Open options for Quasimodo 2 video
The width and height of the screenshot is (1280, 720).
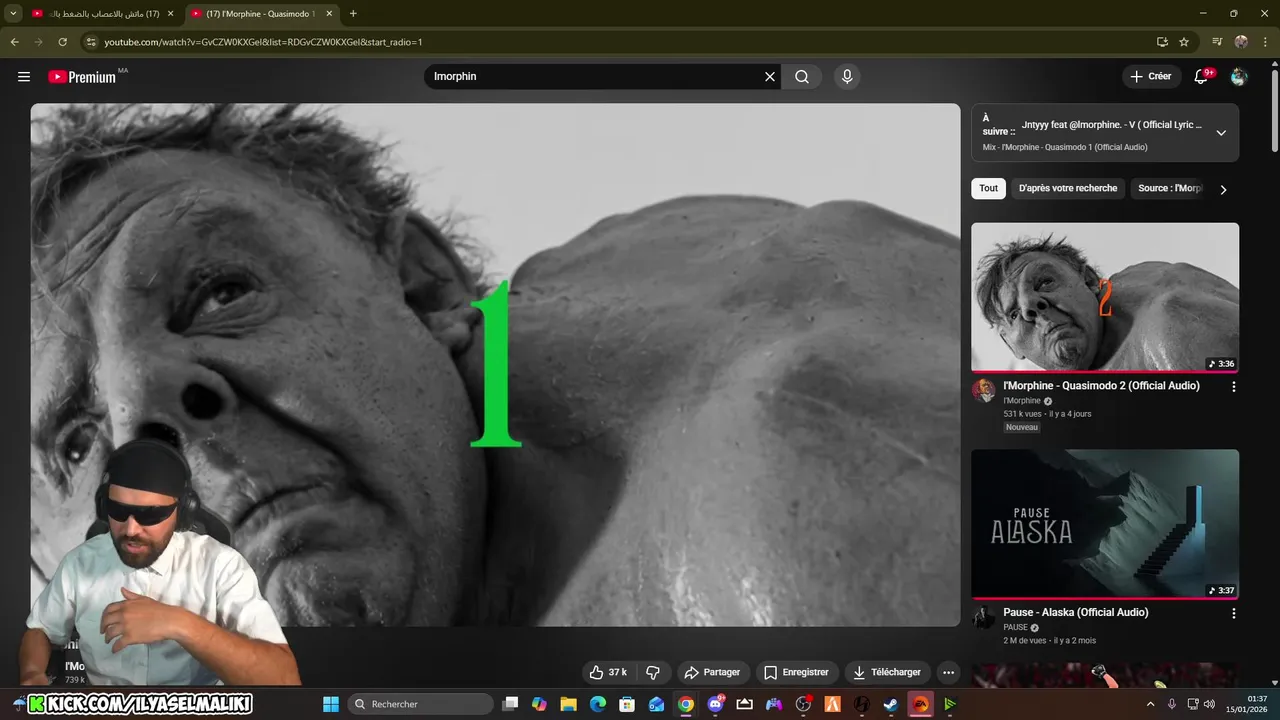(1233, 386)
